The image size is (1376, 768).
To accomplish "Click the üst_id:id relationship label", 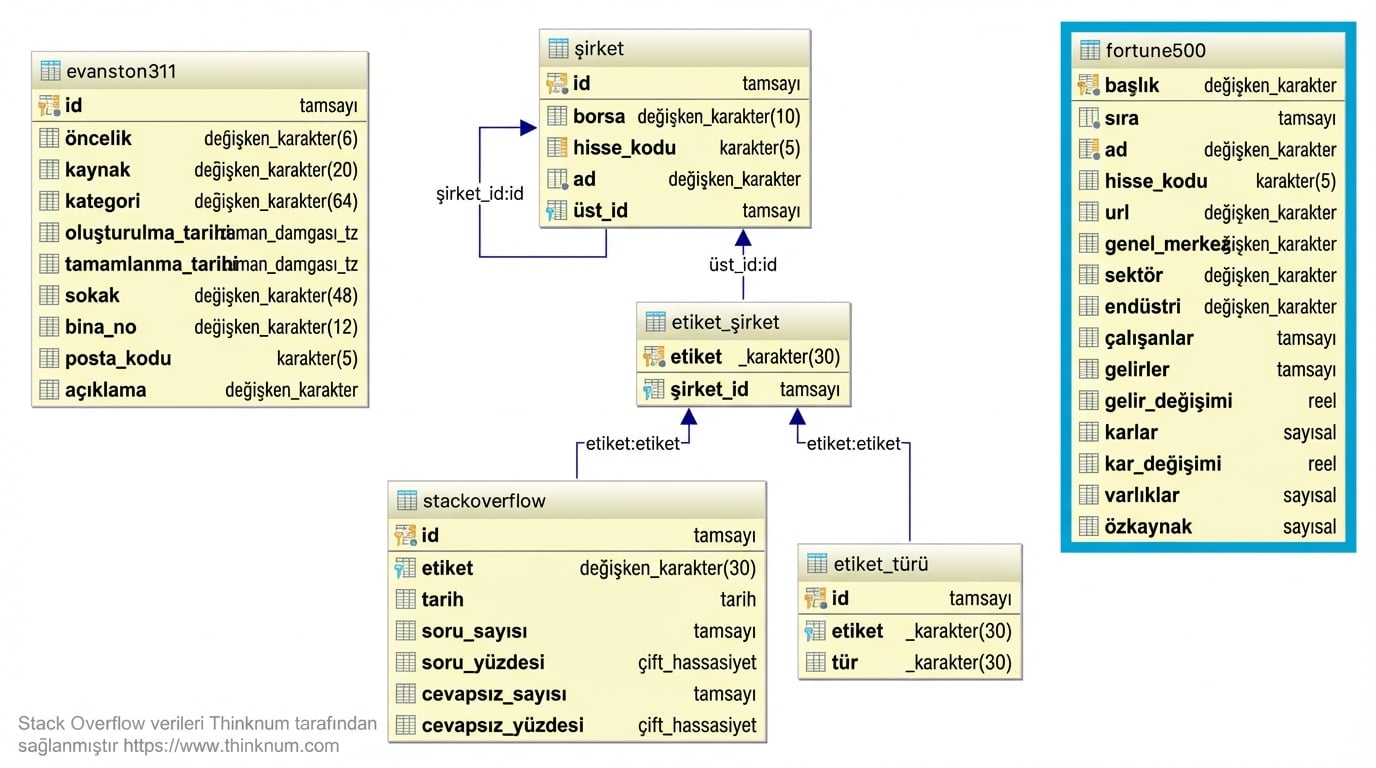I will point(743,265).
